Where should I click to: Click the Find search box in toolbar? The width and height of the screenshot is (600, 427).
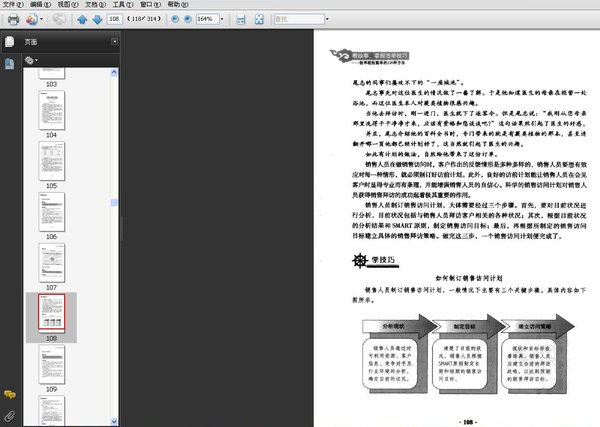click(299, 19)
